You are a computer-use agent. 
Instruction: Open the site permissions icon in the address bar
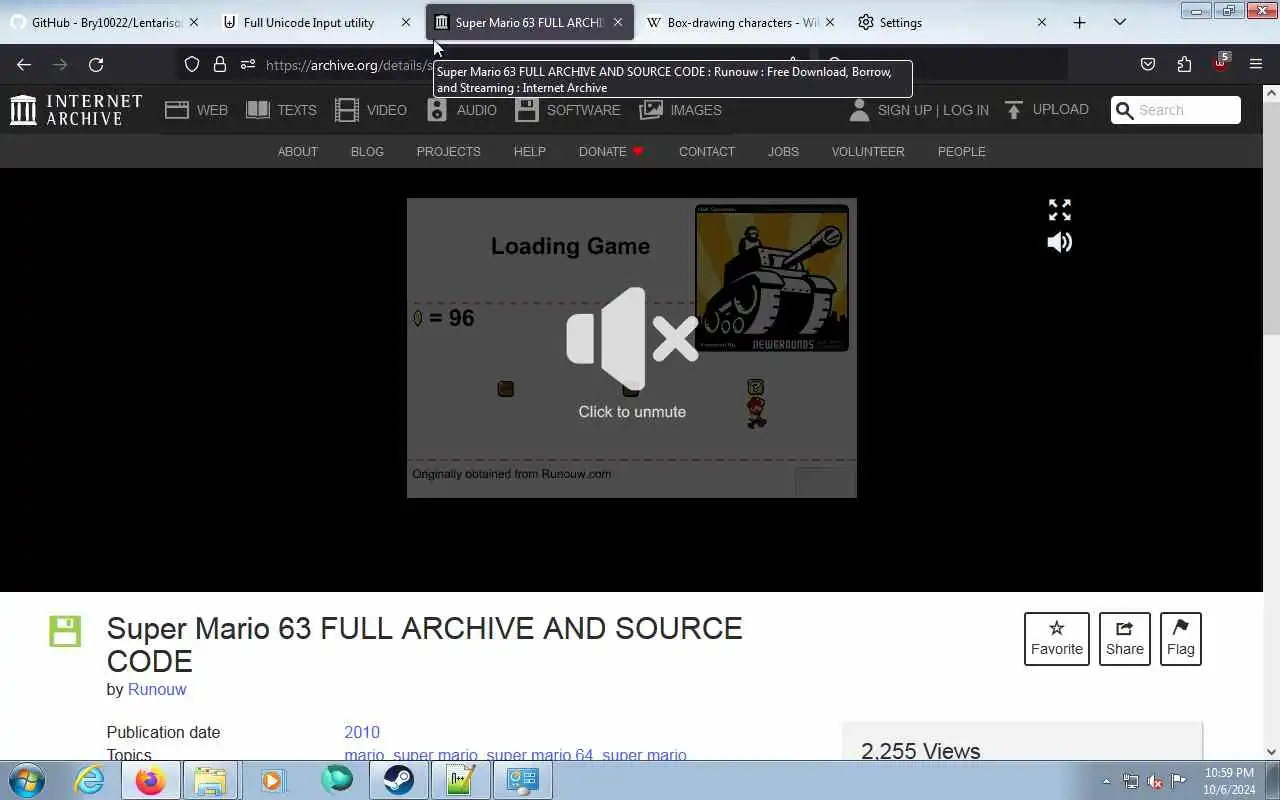tap(247, 64)
